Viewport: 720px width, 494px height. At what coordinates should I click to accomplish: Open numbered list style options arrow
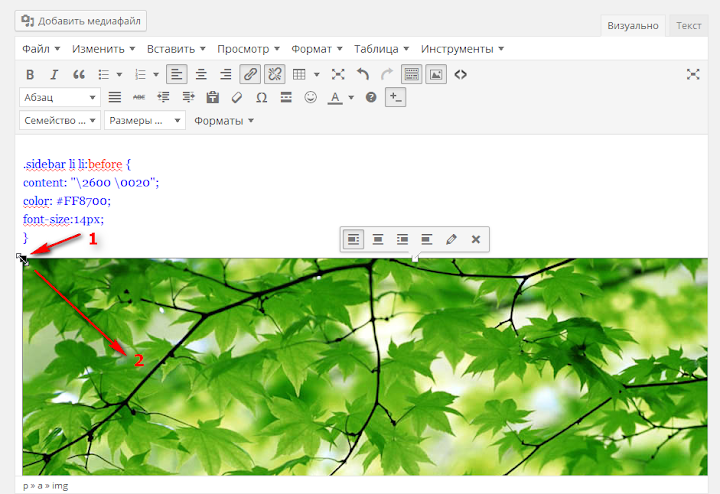156,74
